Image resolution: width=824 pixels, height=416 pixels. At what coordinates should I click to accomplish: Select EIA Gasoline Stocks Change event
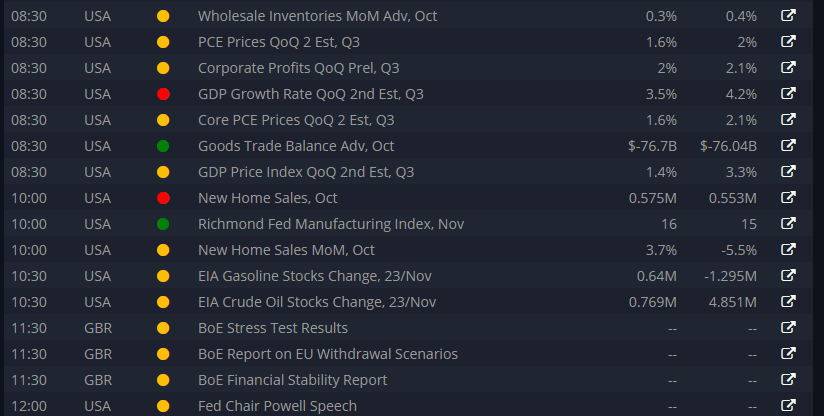coord(315,276)
